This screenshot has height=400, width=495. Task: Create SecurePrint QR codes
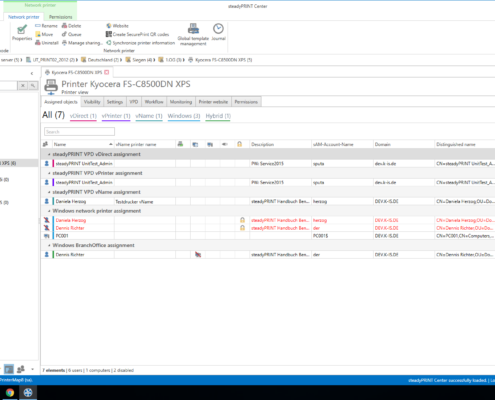coord(137,34)
